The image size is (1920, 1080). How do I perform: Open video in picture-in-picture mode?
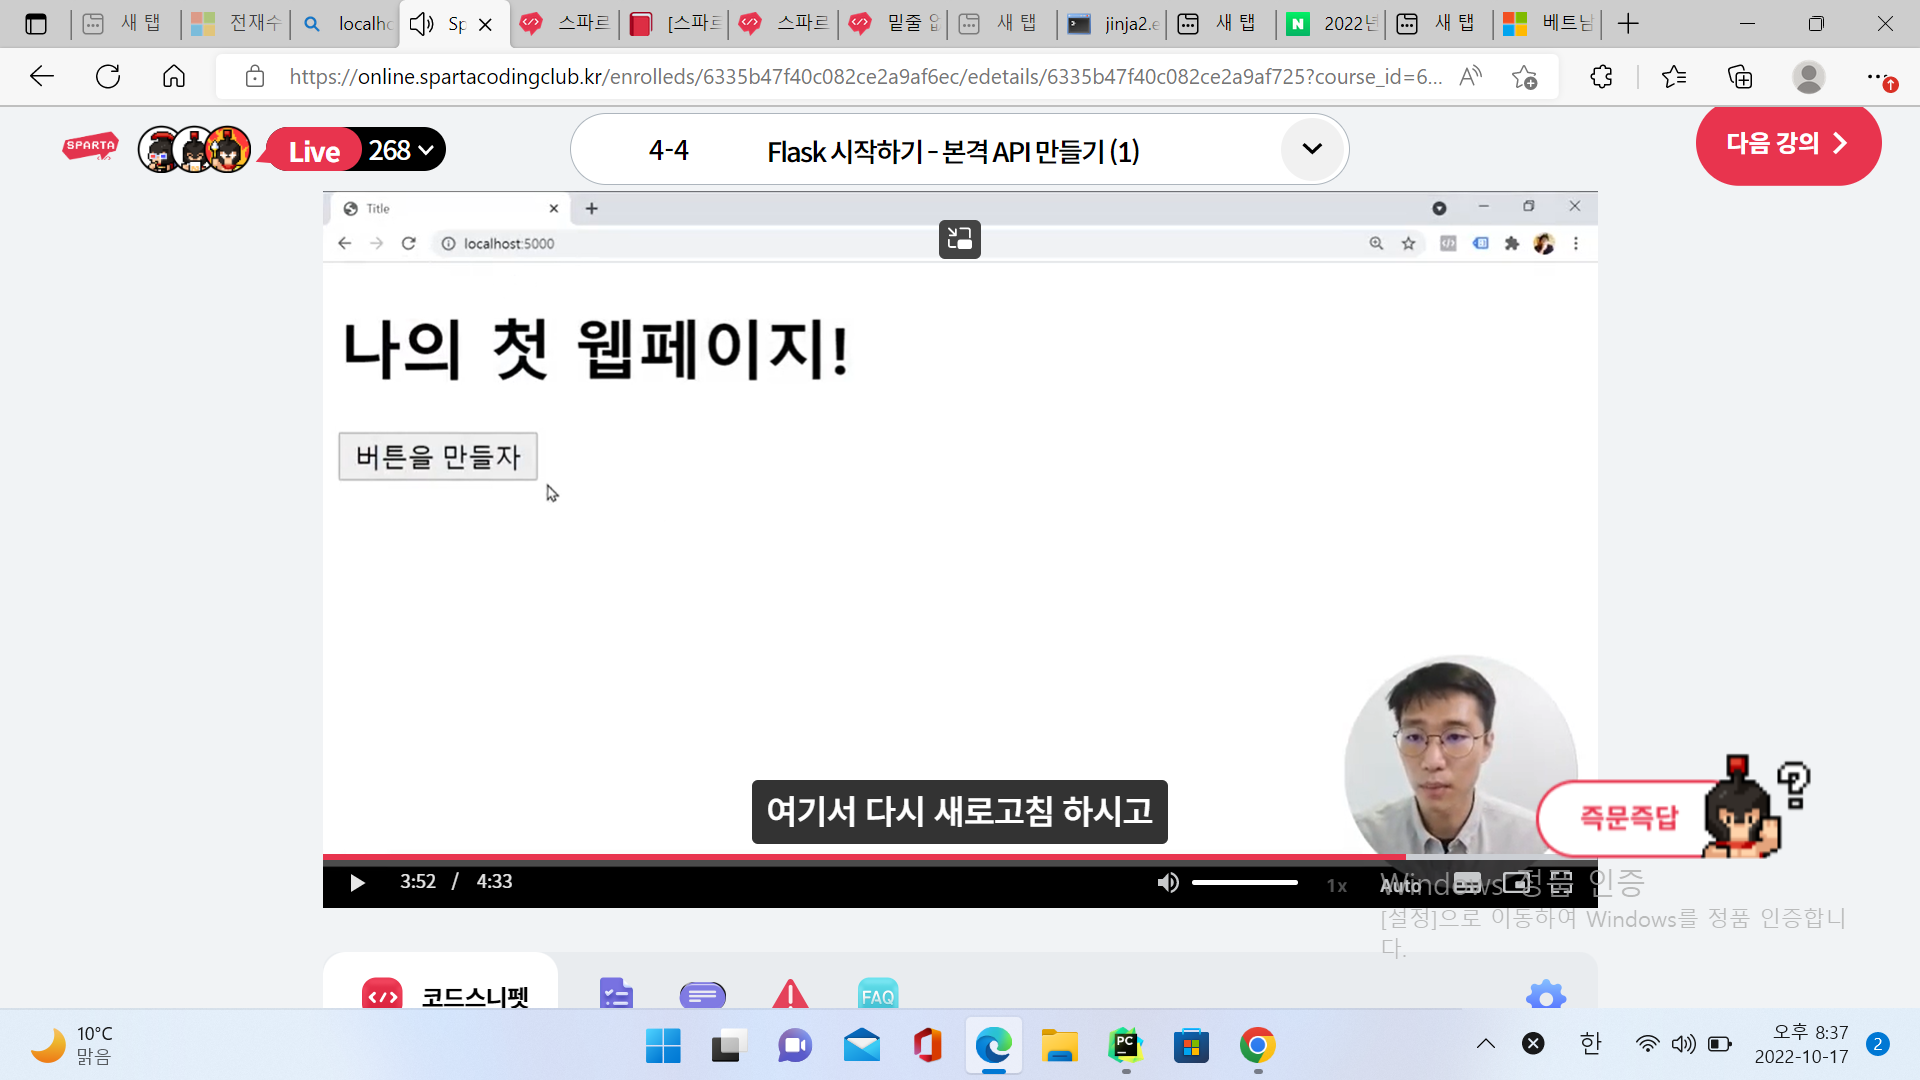pos(1518,884)
